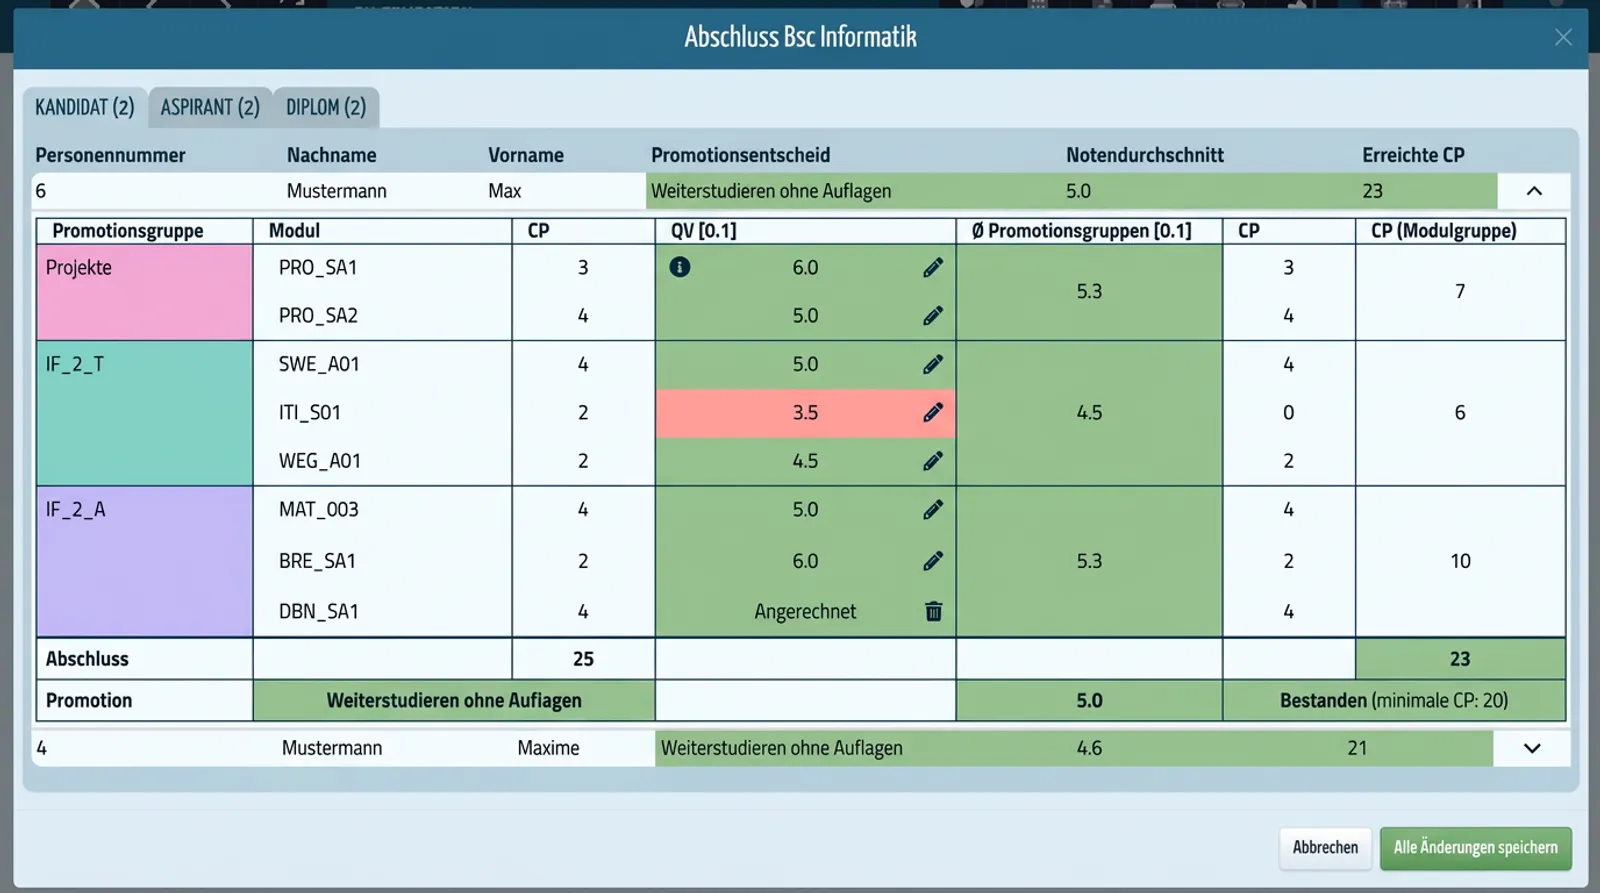Edit the MAT_003 grade with pencil icon
This screenshot has width=1600, height=893.
pos(933,510)
